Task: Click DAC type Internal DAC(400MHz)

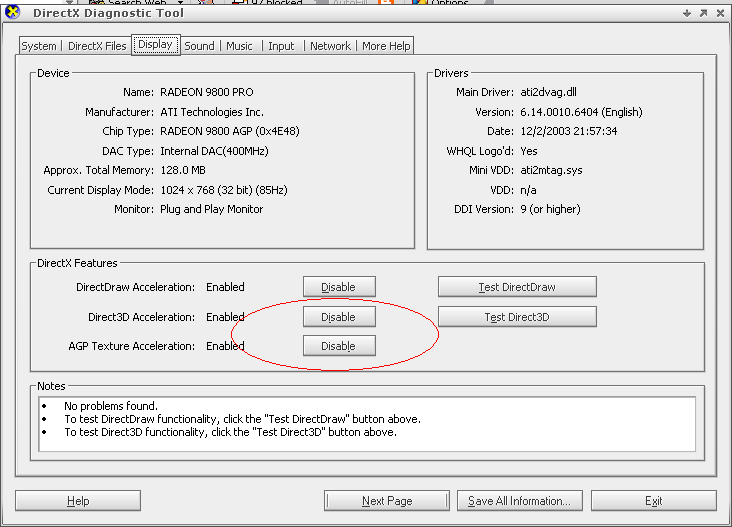Action: point(214,151)
